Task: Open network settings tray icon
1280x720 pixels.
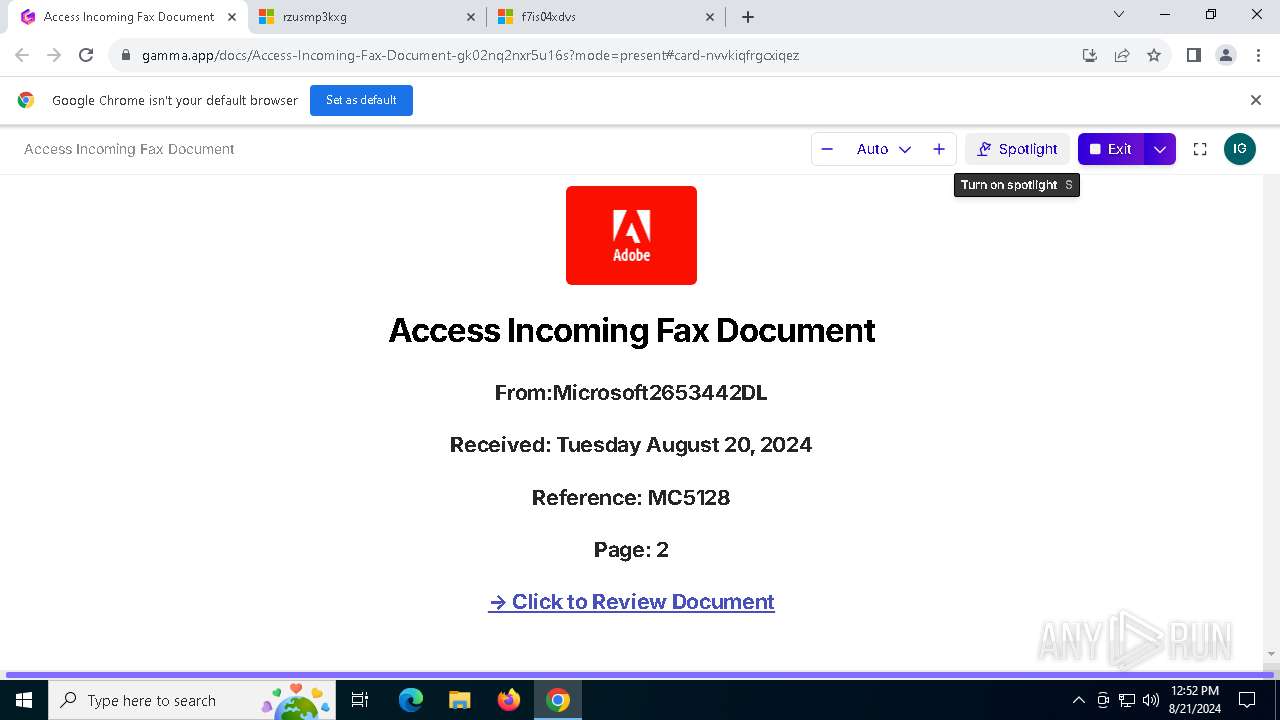Action: point(1127,700)
